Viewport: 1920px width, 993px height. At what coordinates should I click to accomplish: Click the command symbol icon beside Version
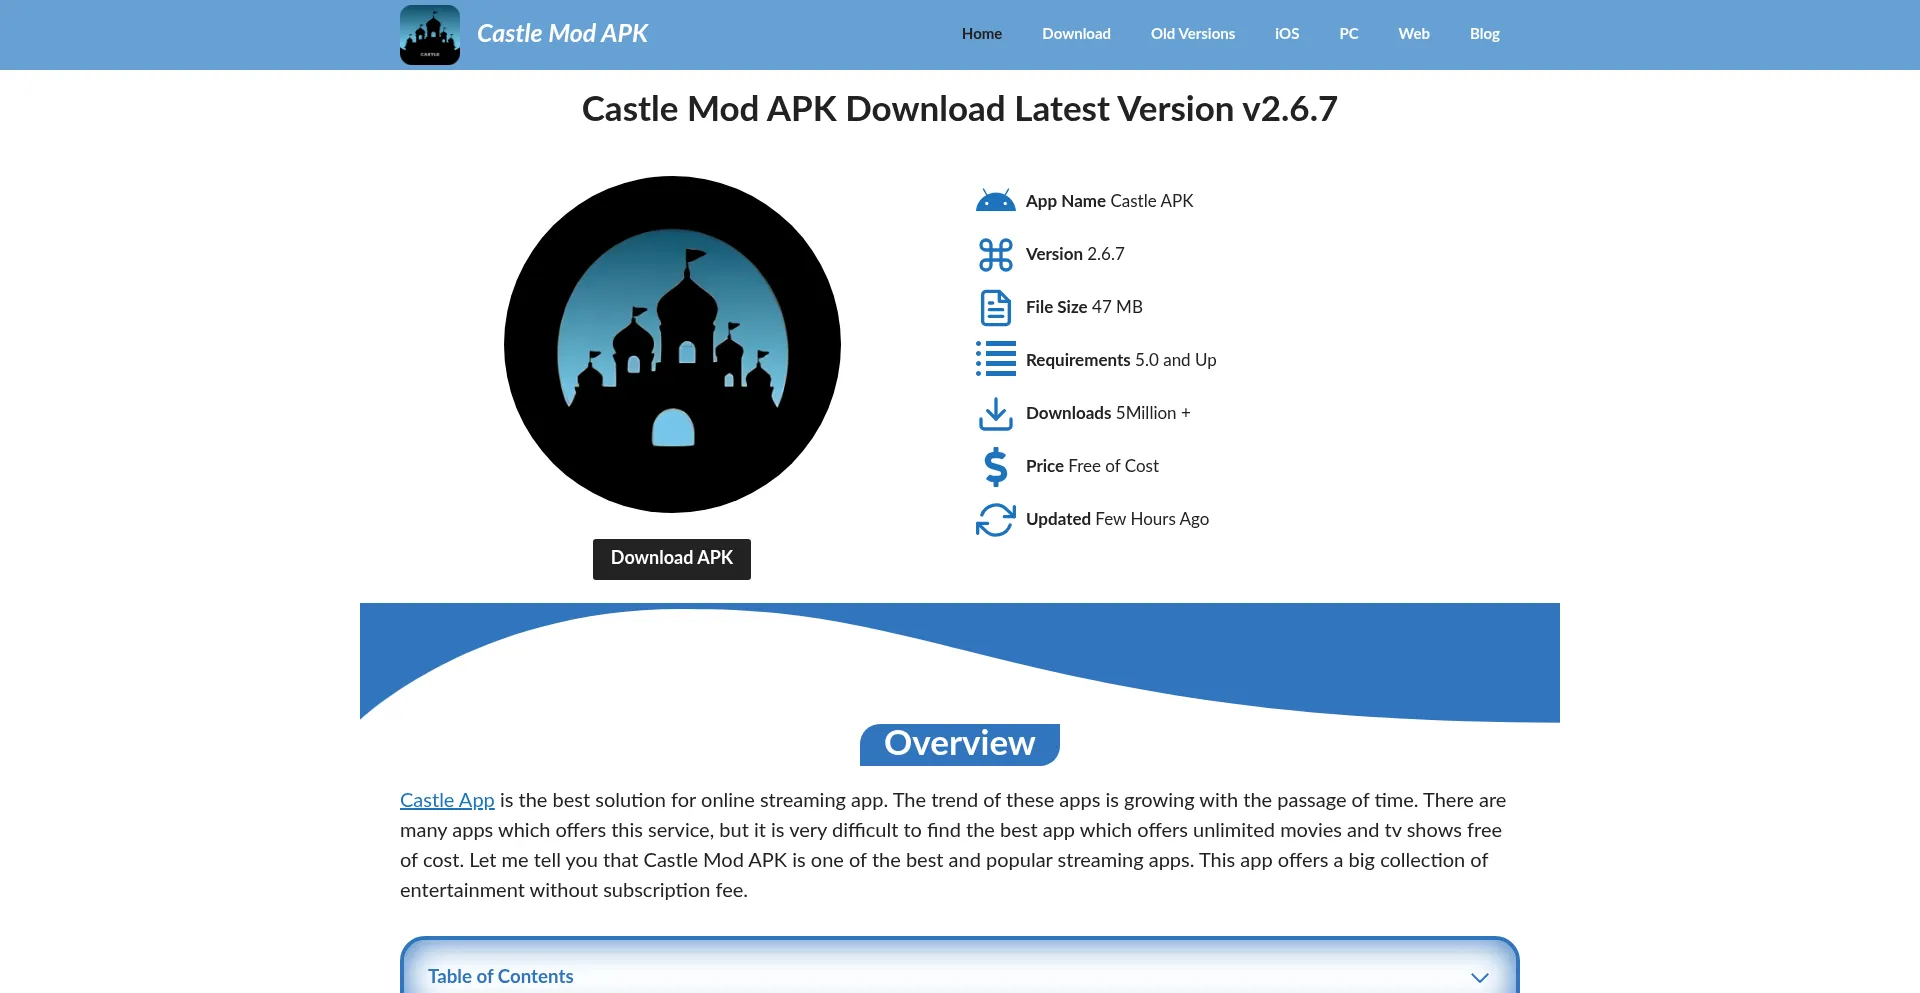[995, 255]
